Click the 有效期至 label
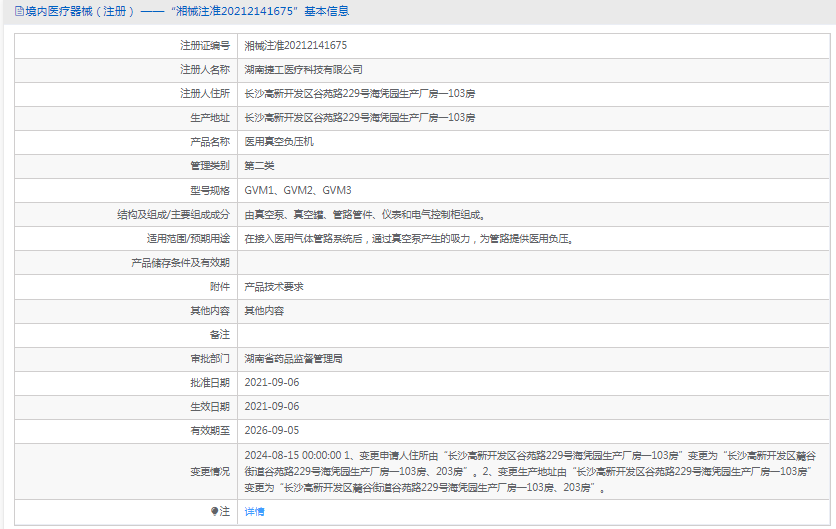This screenshot has height=529, width=836. coord(210,430)
